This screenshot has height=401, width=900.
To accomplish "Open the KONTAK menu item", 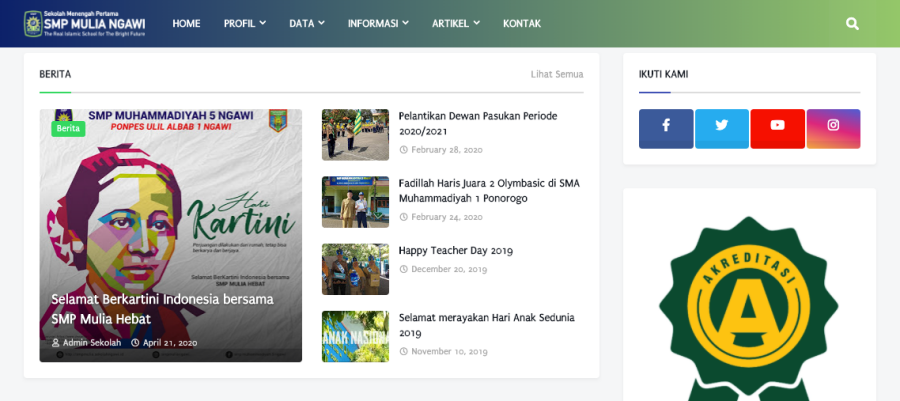I will click(522, 24).
